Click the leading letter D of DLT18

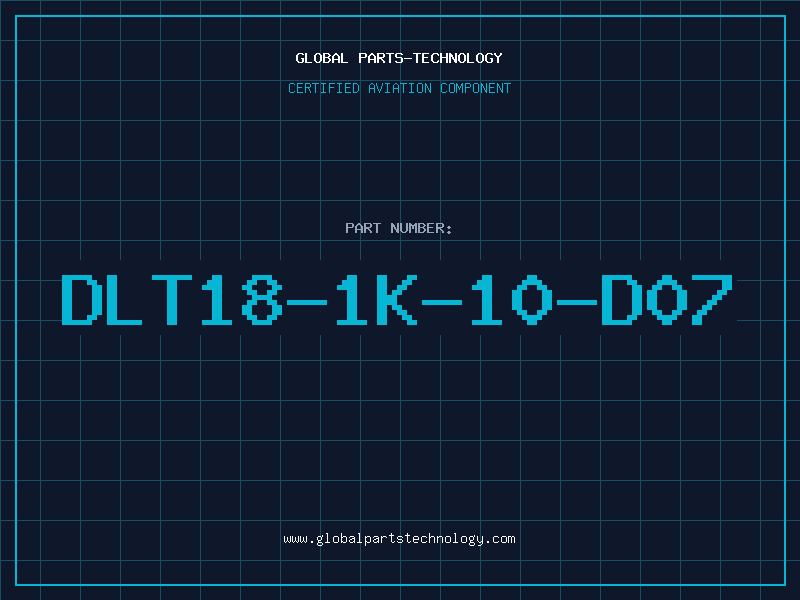click(81, 300)
